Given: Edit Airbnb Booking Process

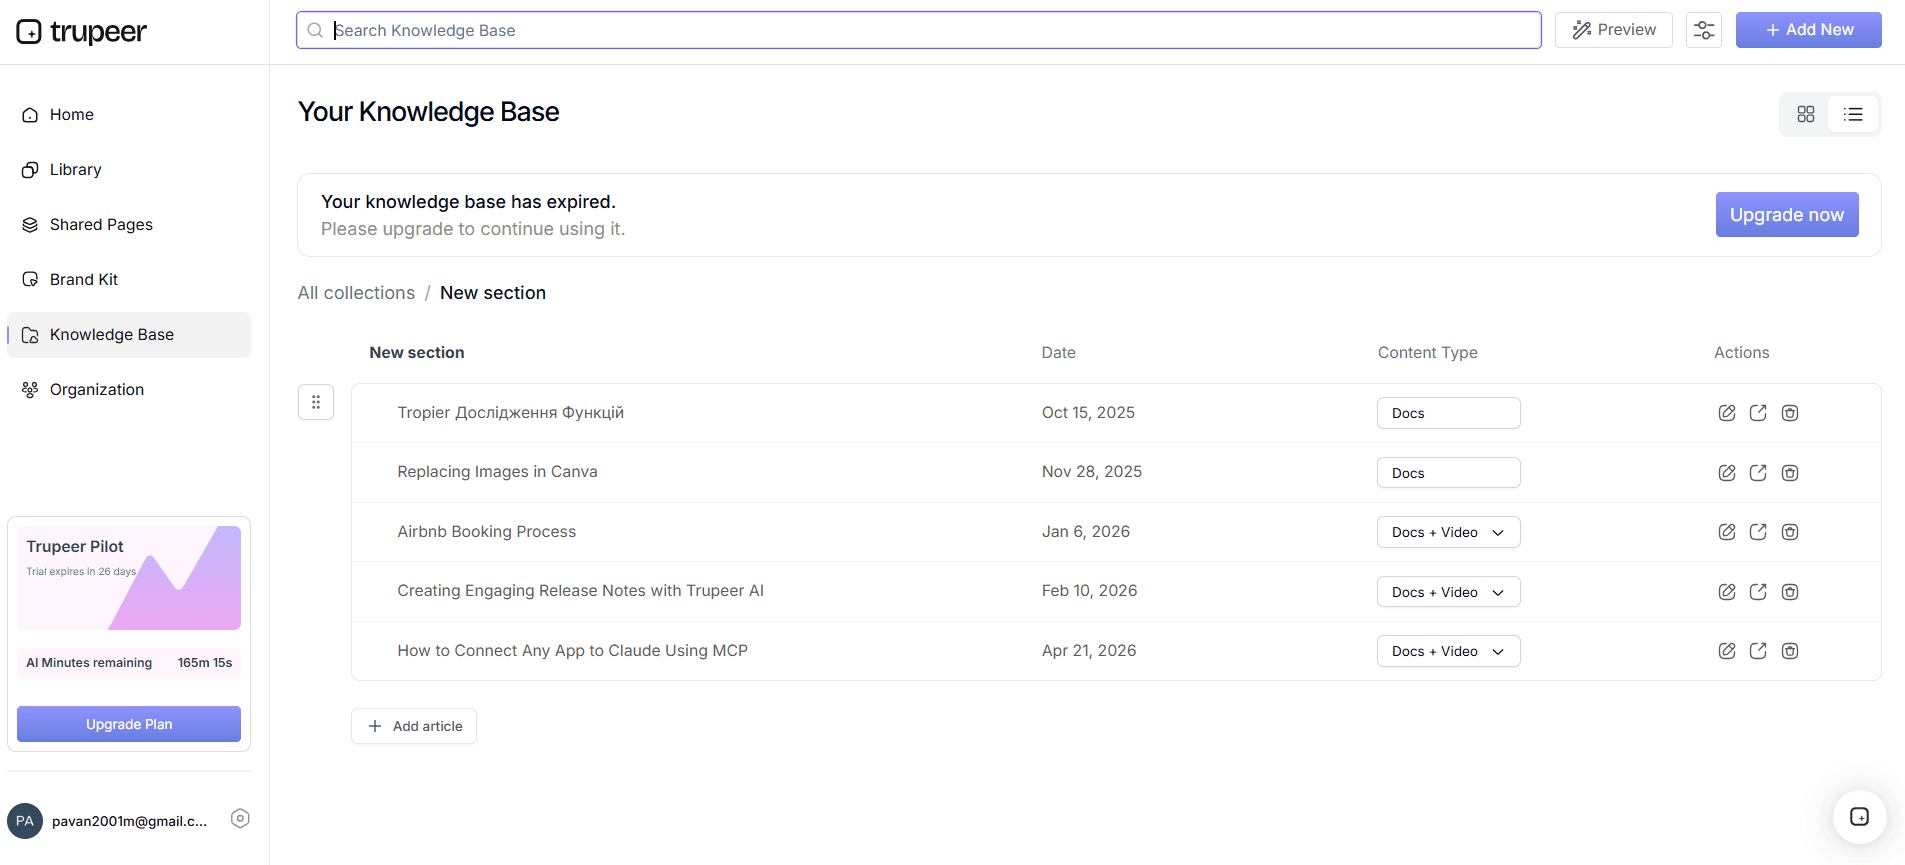Looking at the screenshot, I should (1727, 532).
